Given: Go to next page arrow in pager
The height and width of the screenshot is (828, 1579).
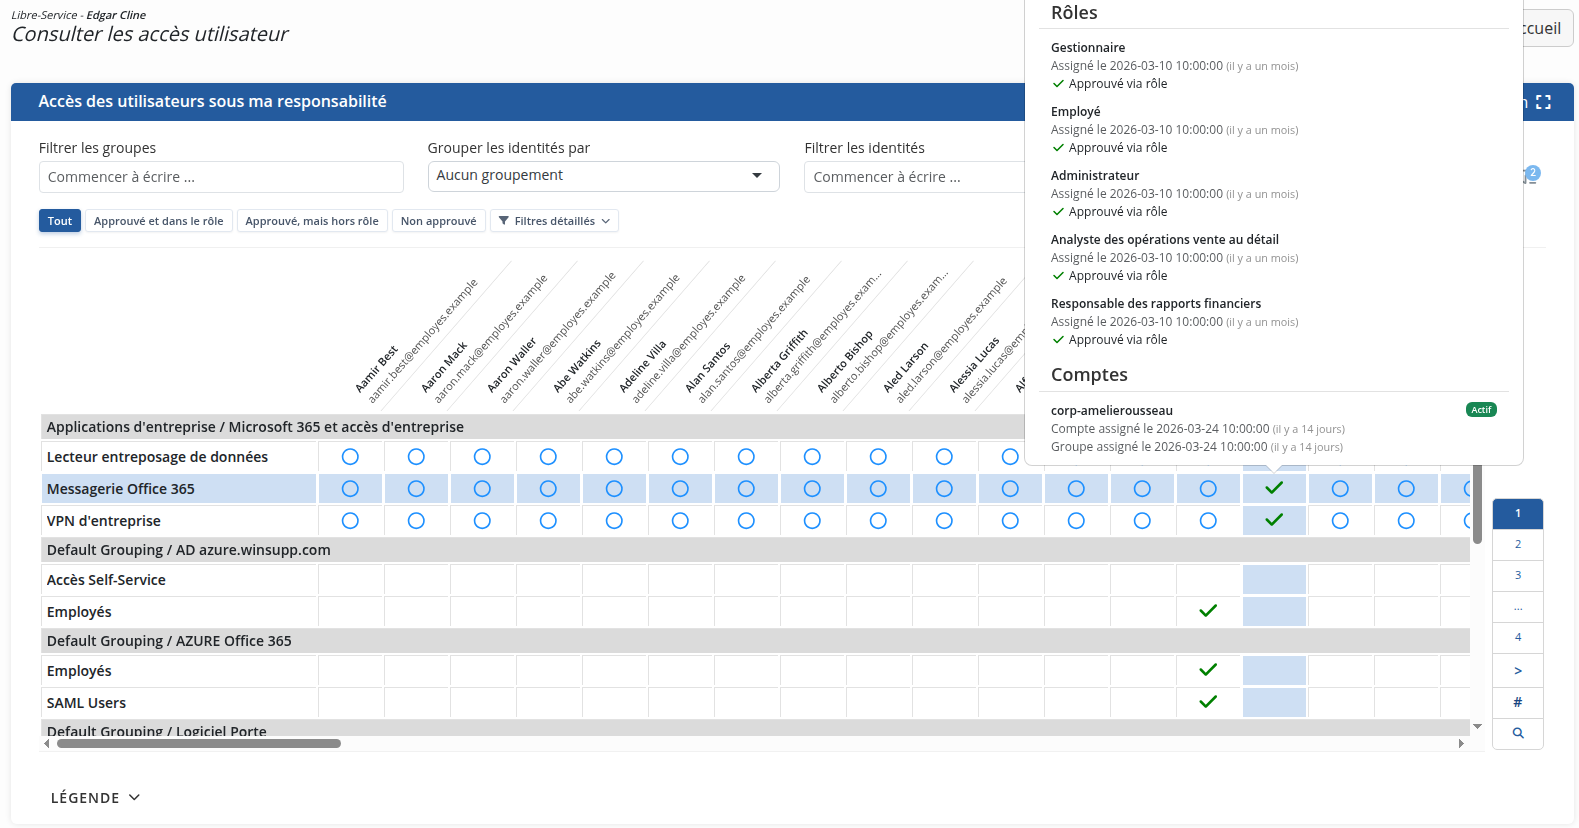Looking at the screenshot, I should pyautogui.click(x=1518, y=671).
